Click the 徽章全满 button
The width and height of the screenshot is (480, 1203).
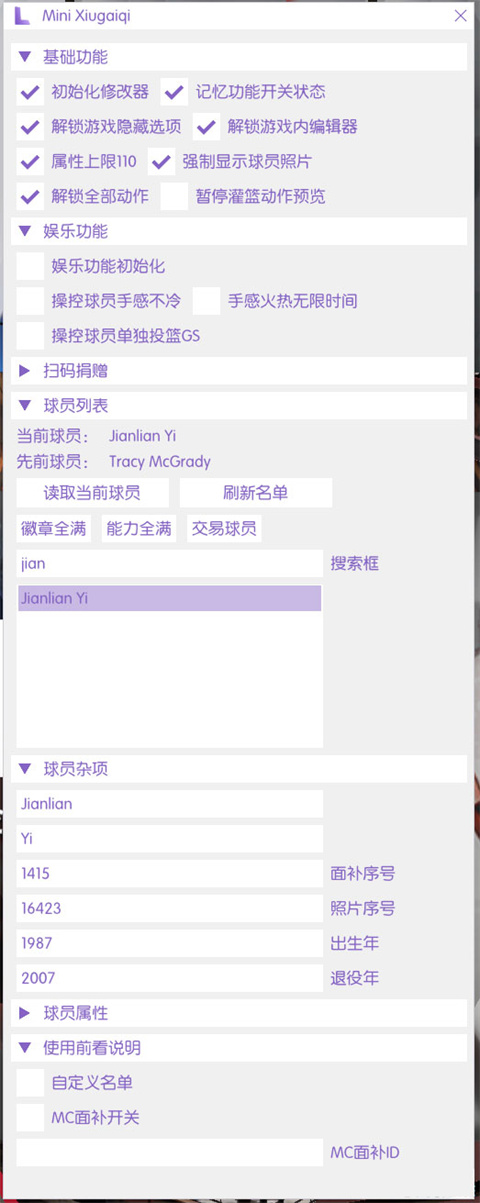(x=54, y=528)
